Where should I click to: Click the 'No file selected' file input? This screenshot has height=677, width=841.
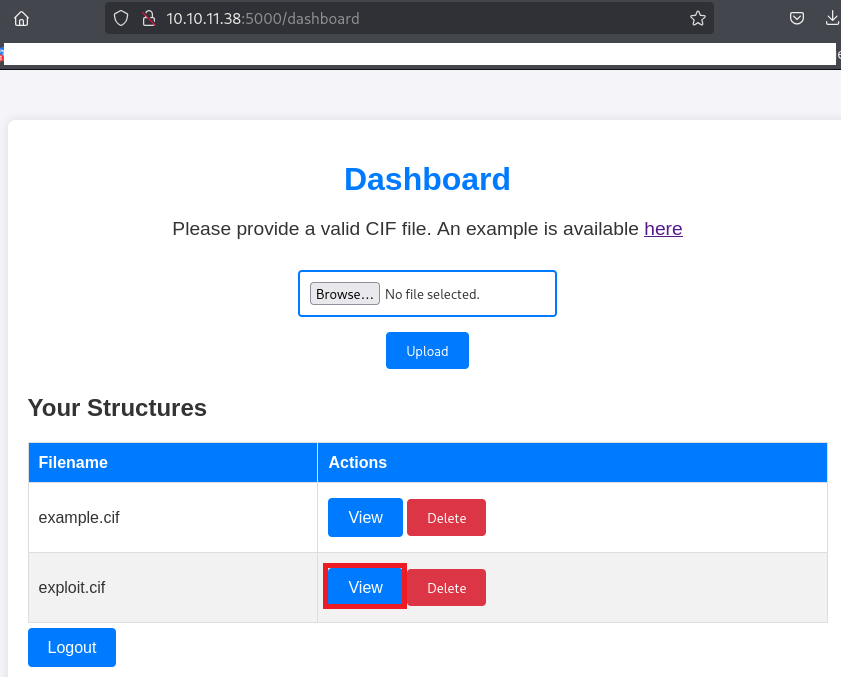point(460,294)
